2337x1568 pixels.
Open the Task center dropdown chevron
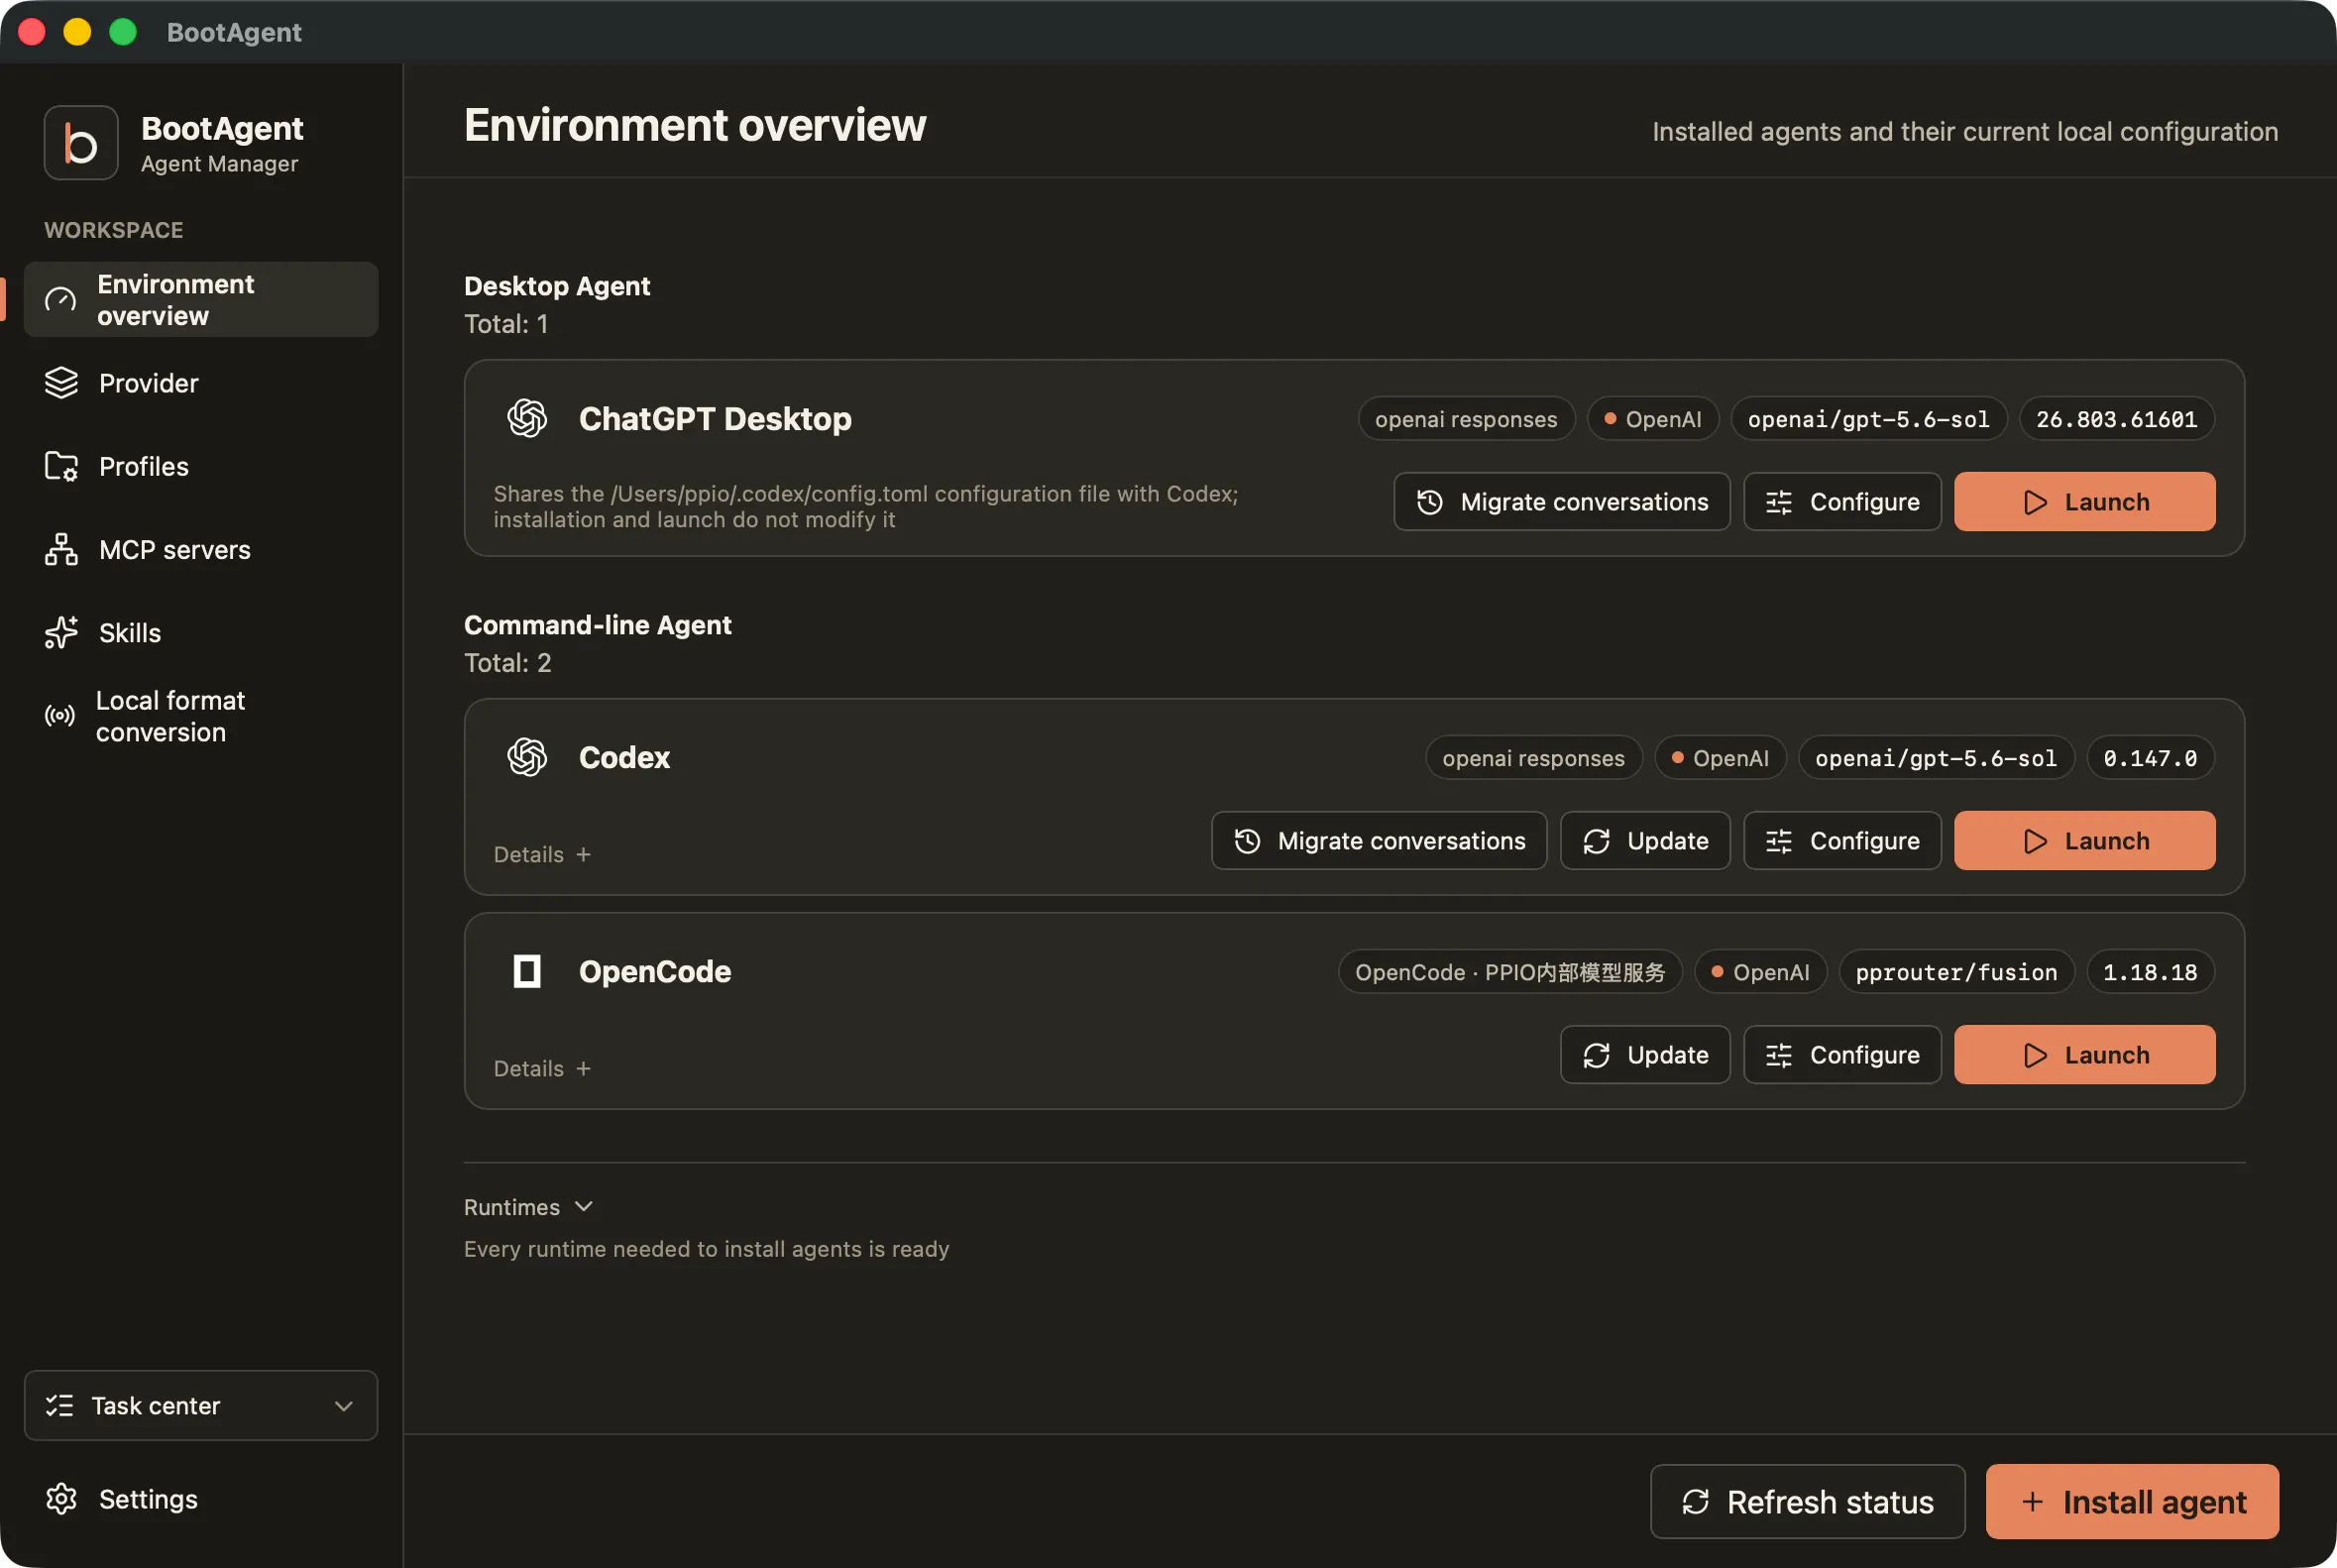click(x=344, y=1406)
